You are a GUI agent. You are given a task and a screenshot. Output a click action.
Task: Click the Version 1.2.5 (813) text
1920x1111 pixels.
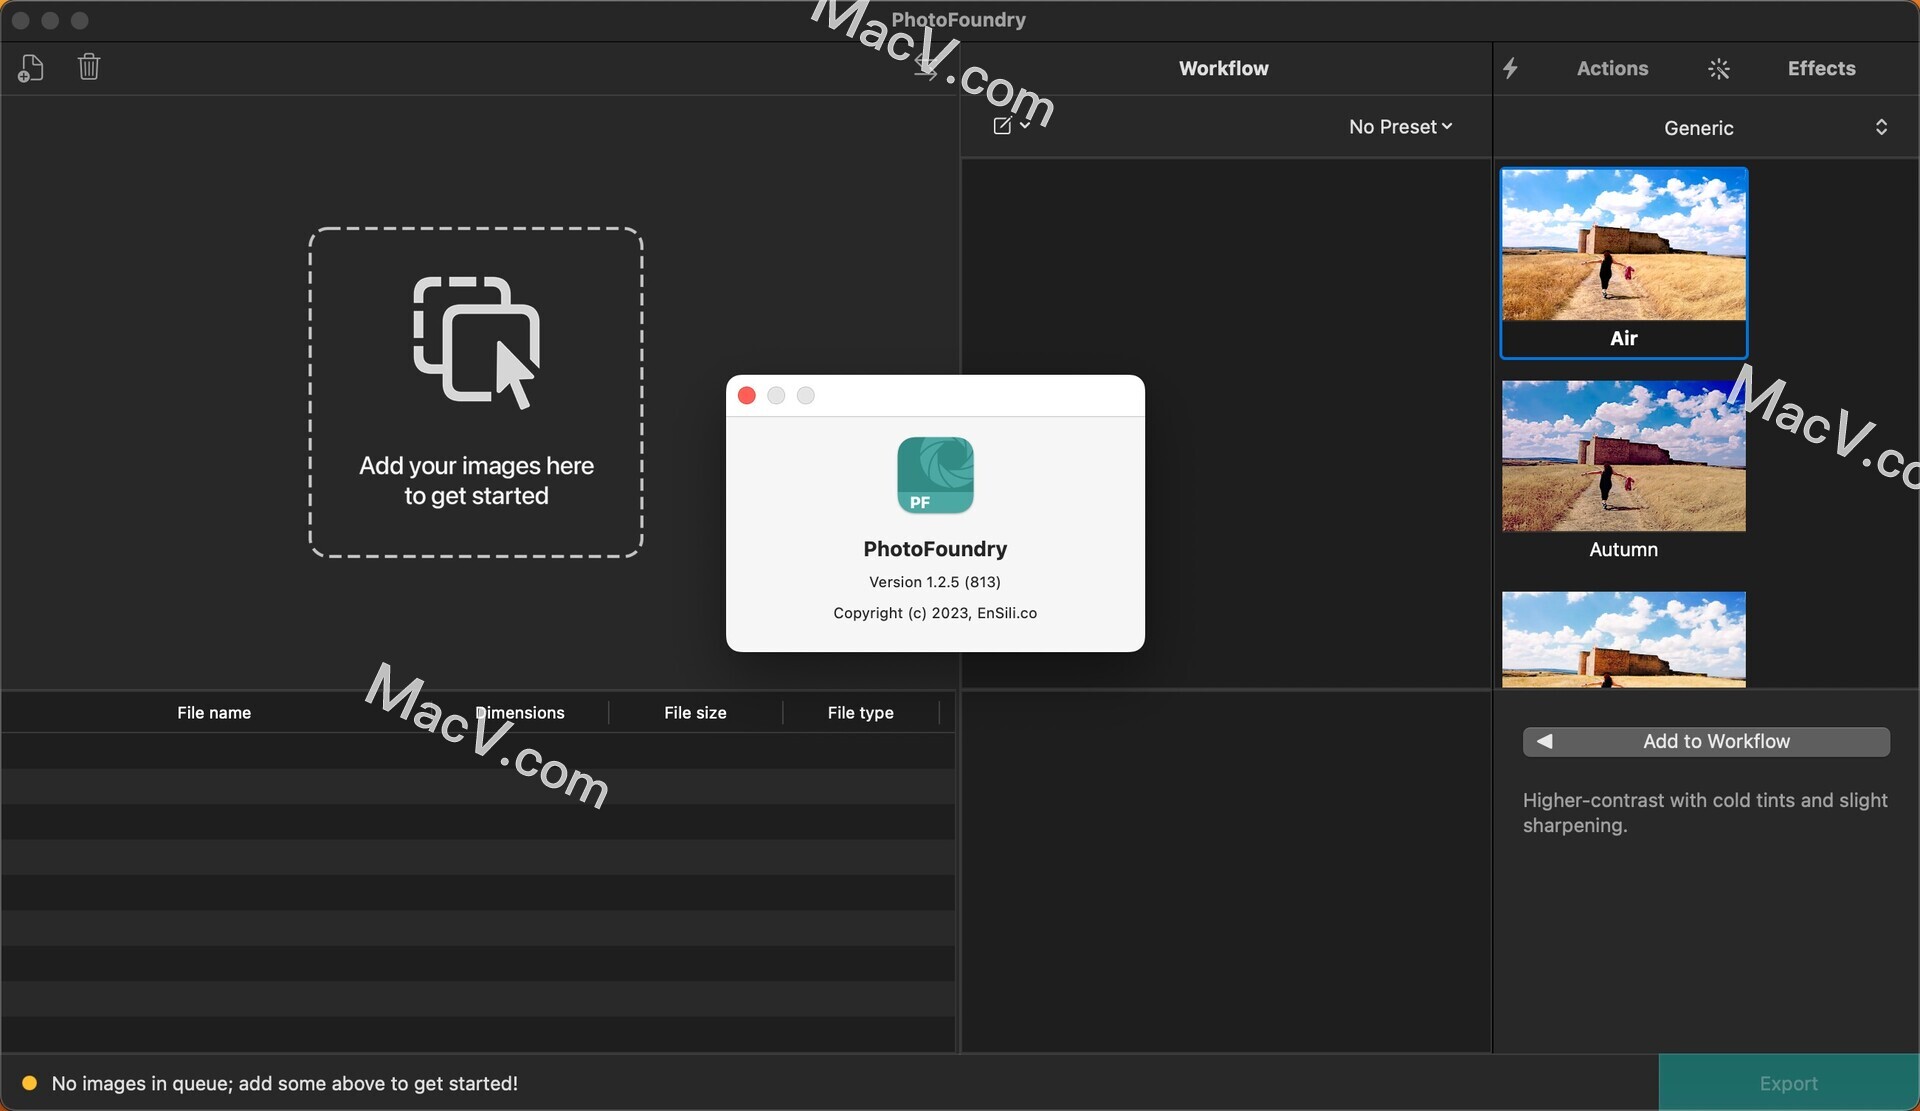pyautogui.click(x=935, y=582)
